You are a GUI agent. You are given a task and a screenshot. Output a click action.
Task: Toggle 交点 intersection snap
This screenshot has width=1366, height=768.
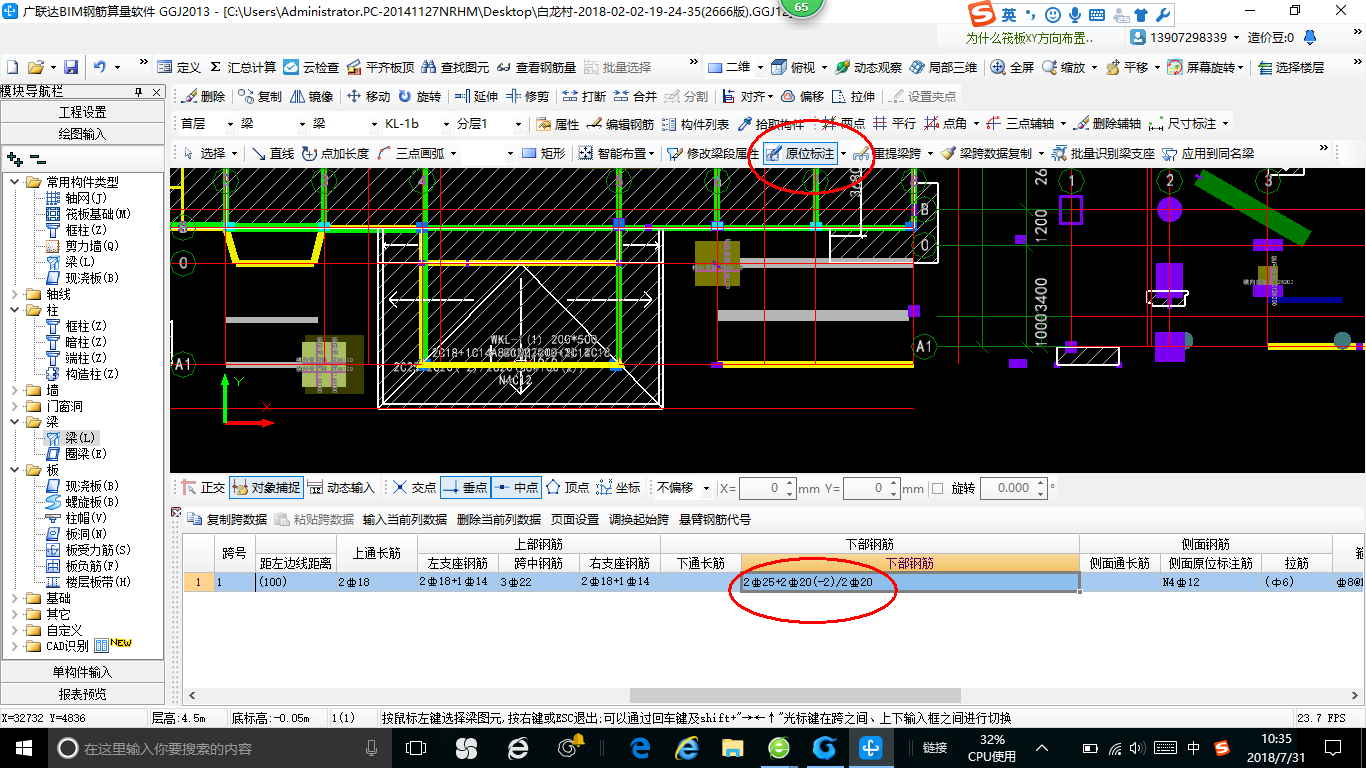(414, 488)
